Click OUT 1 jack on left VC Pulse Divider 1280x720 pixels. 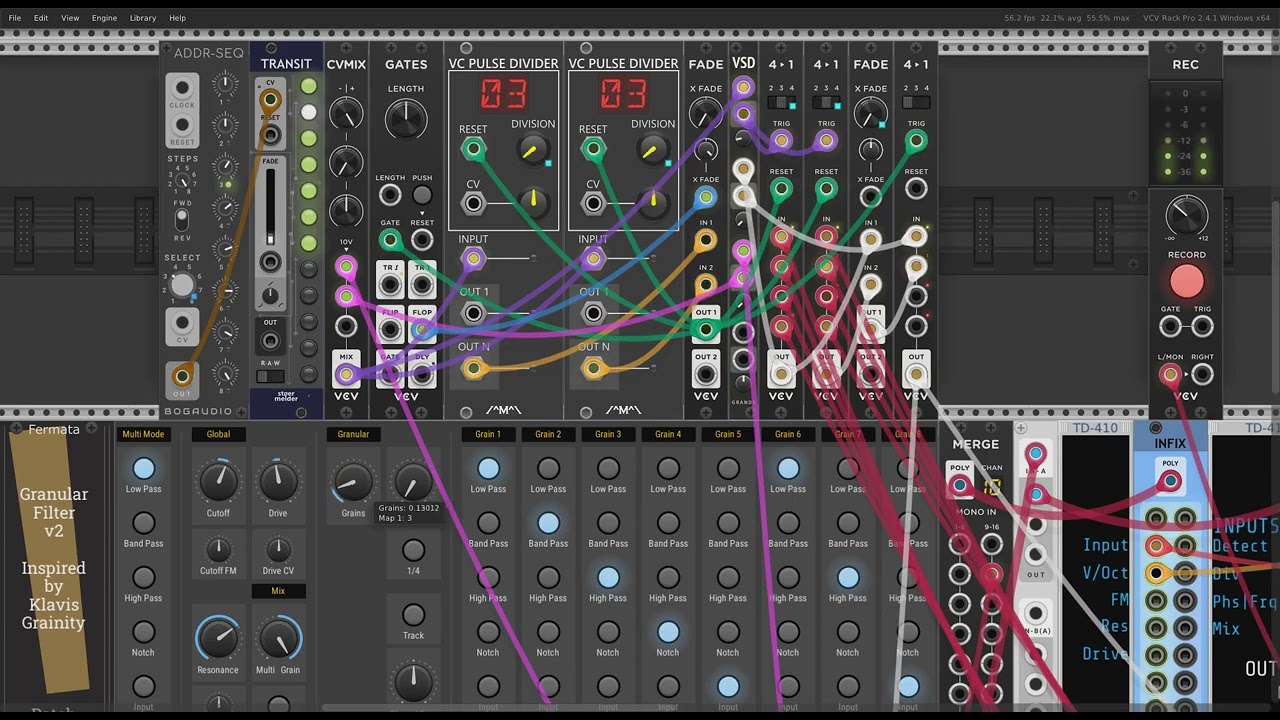pos(473,313)
